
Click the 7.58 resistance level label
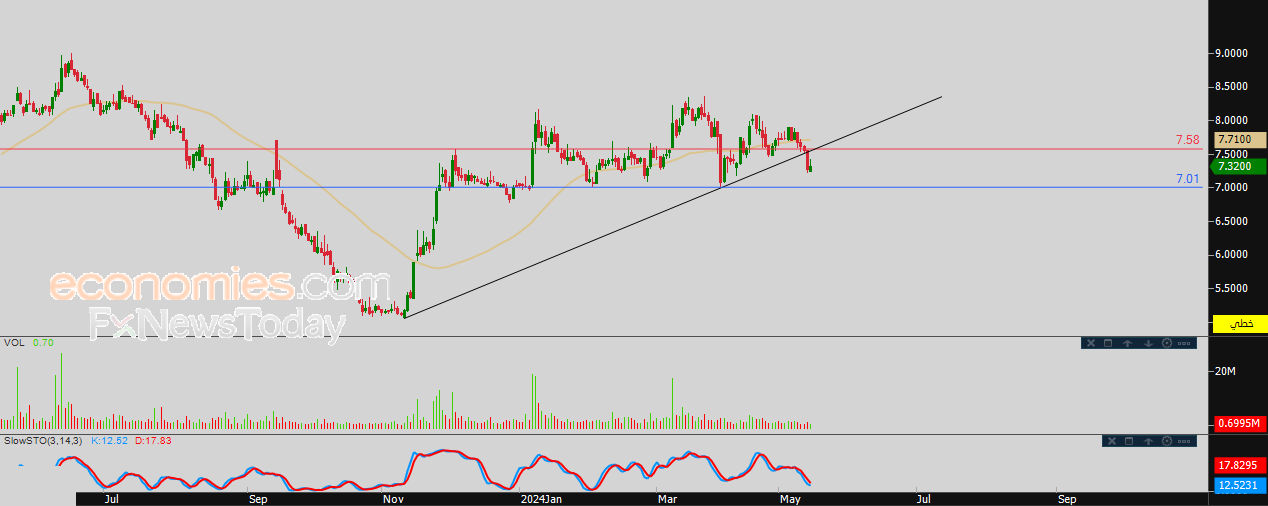(1187, 139)
